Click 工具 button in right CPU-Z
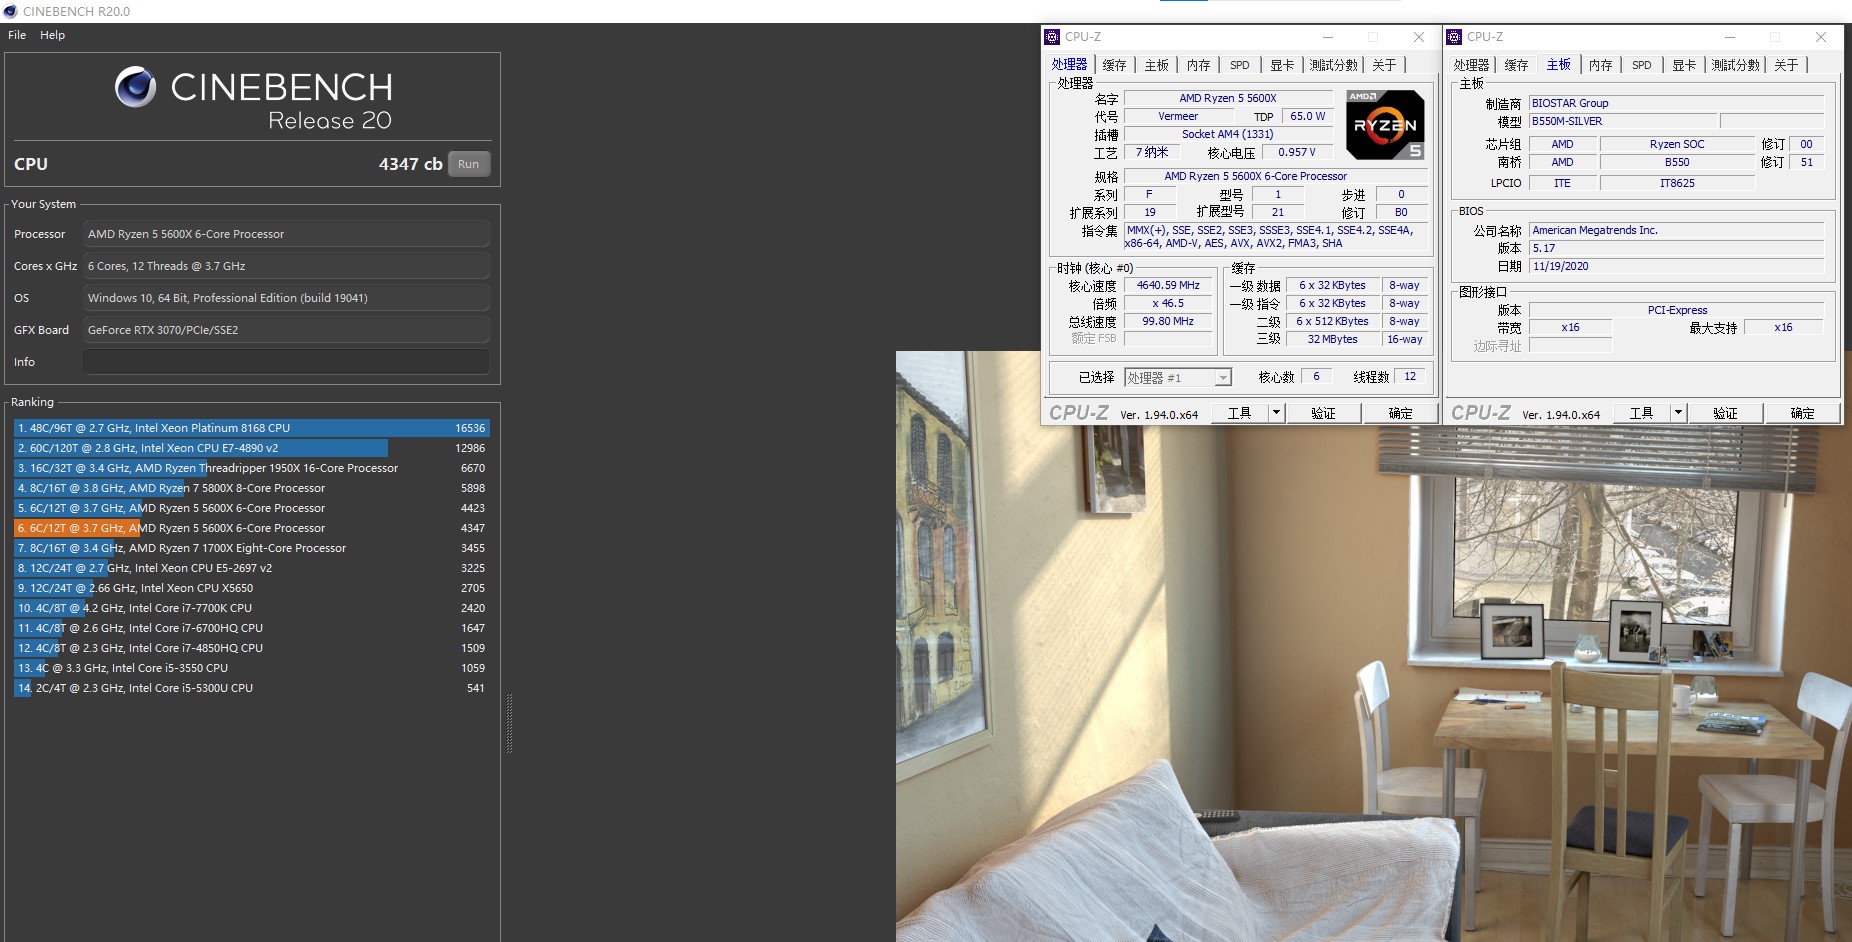The height and width of the screenshot is (942, 1852). click(1642, 413)
